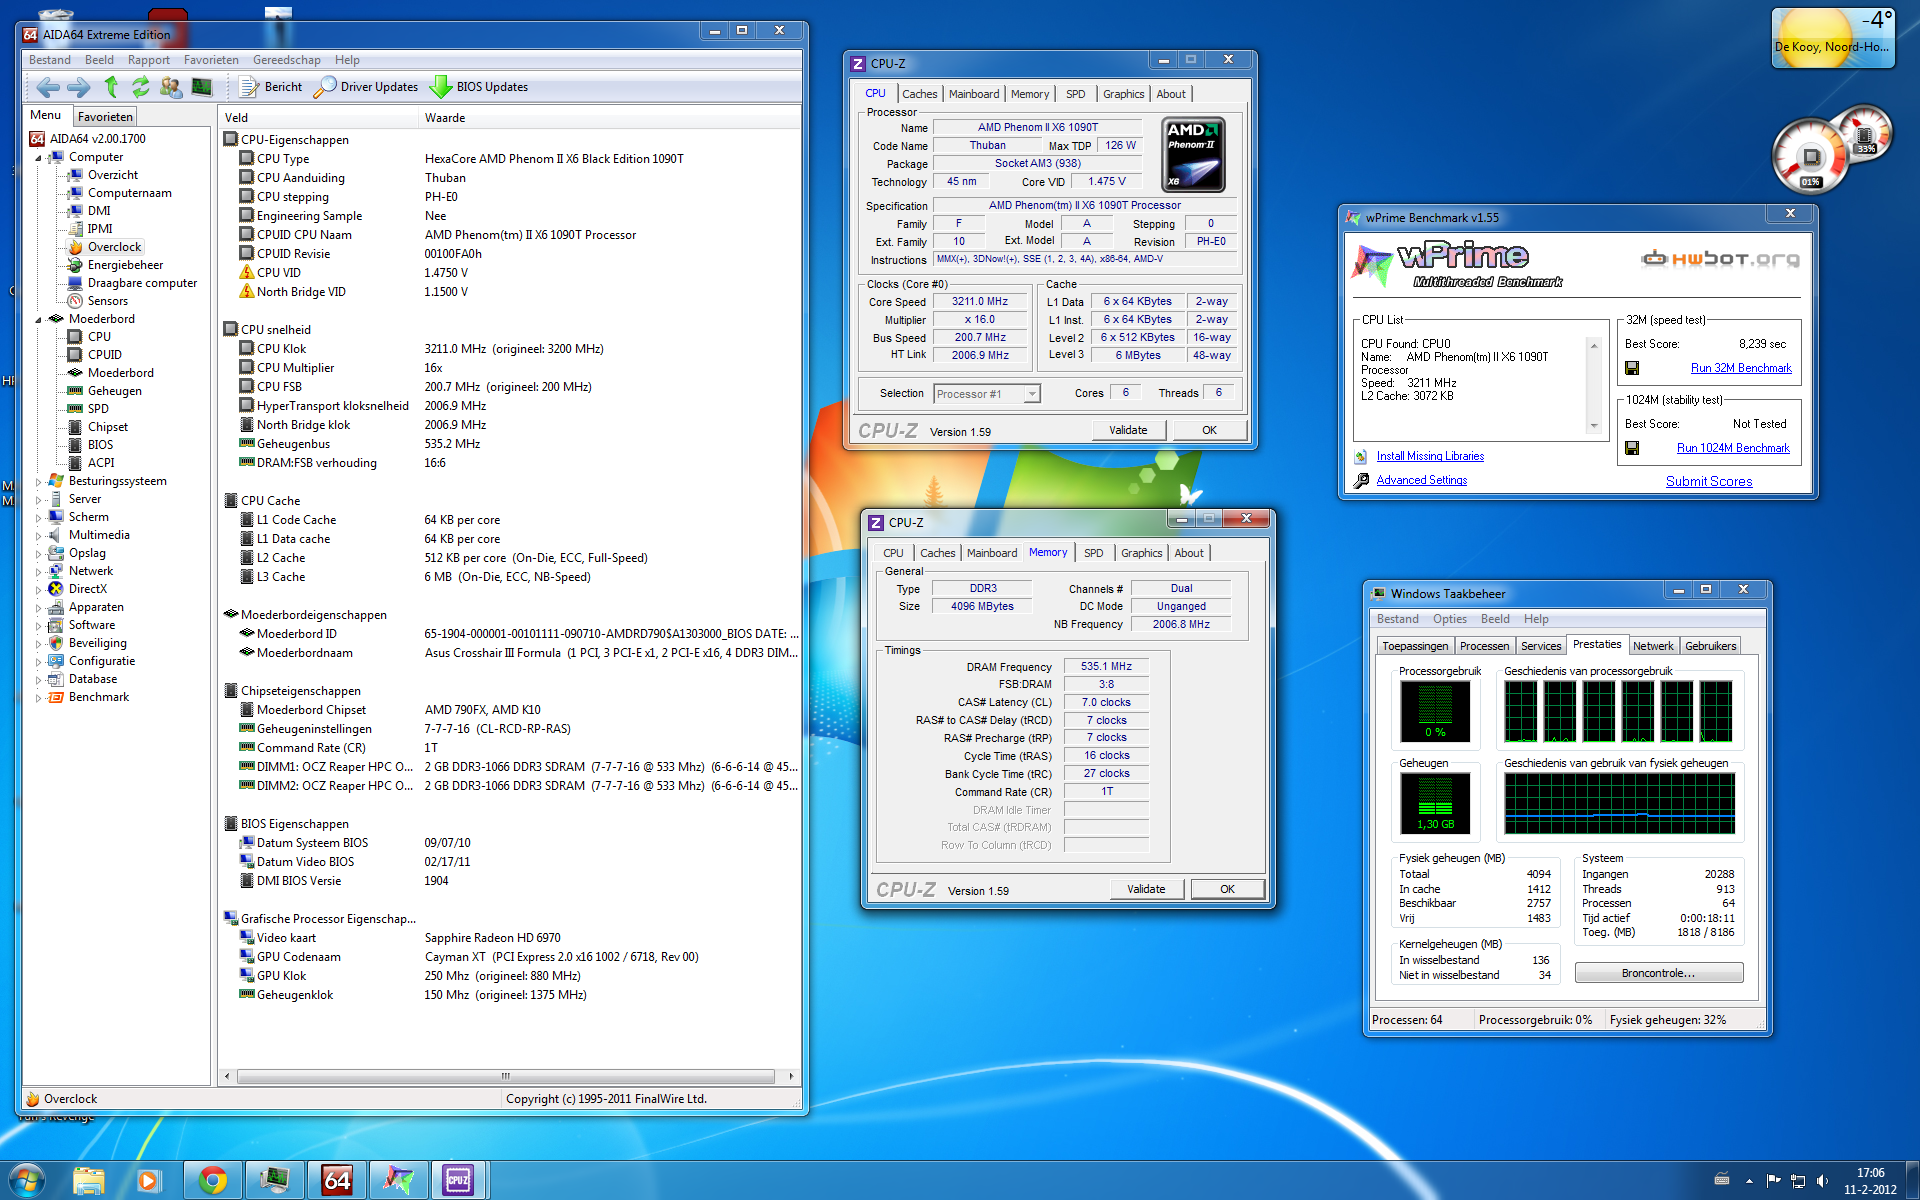Select Geheugen under Moederbord in AIDA64
The width and height of the screenshot is (1920, 1200).
point(105,391)
